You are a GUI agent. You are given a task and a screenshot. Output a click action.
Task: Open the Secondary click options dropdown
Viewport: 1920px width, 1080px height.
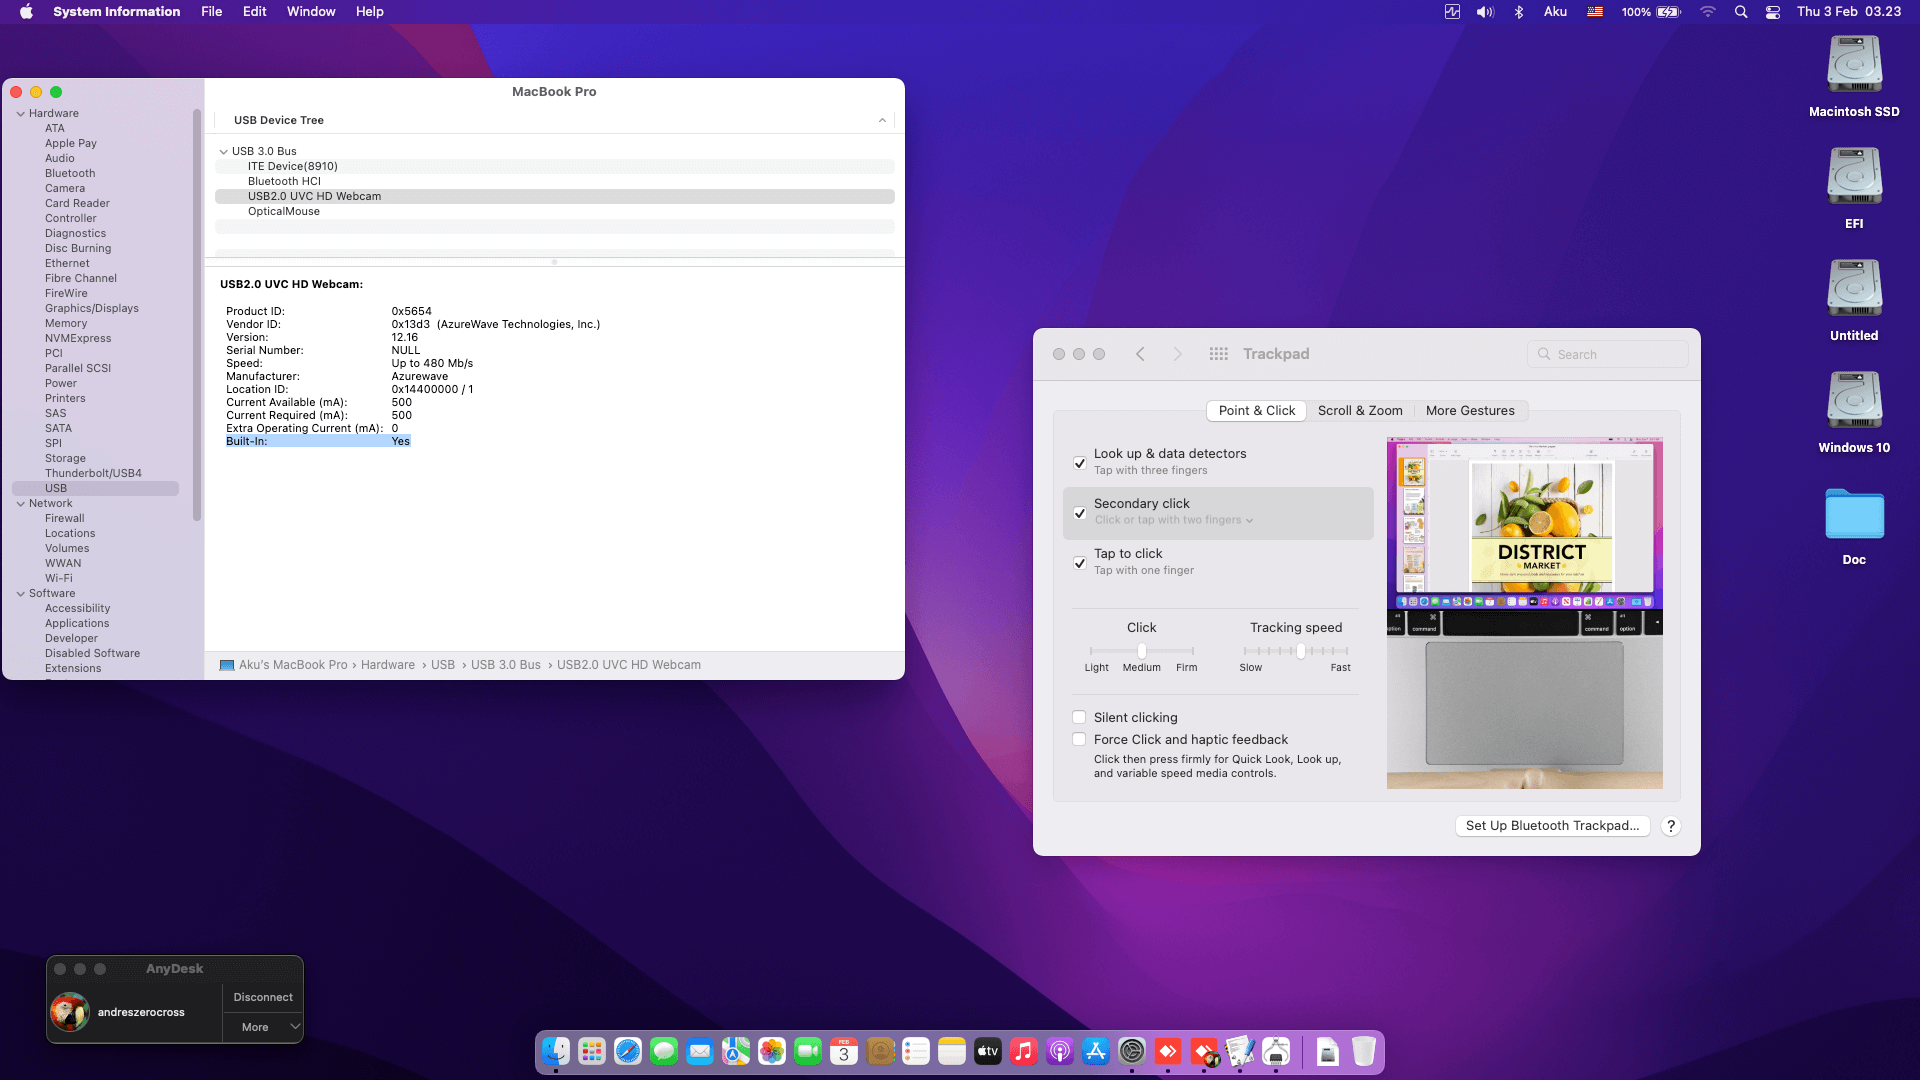[1248, 520]
